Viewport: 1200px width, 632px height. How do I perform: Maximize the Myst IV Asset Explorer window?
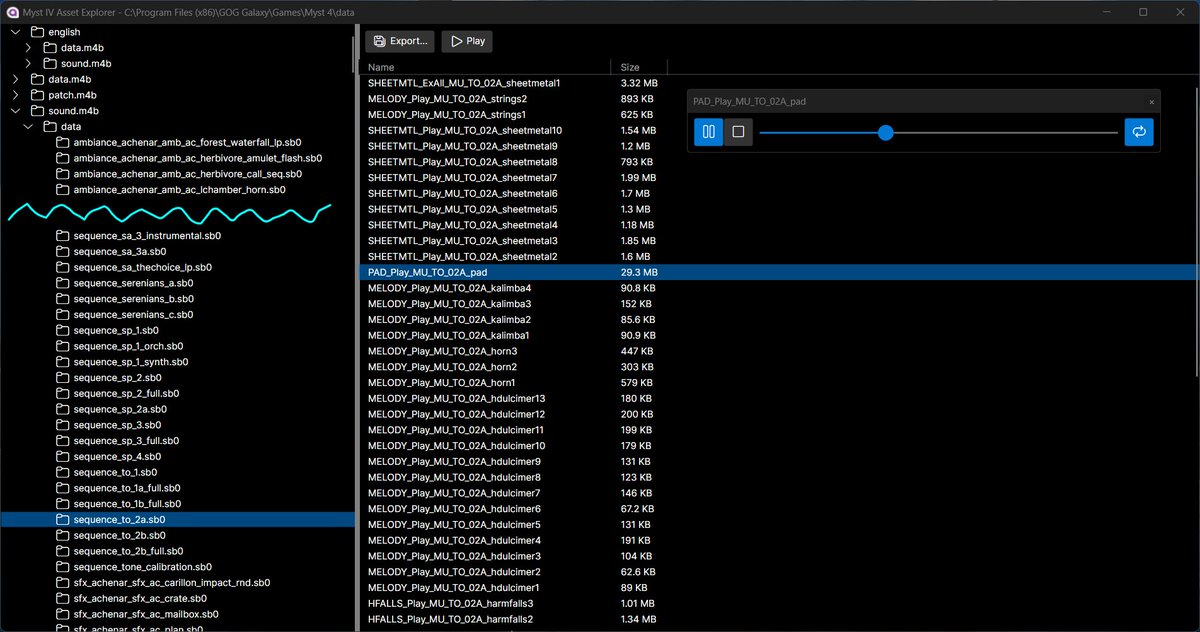click(x=1143, y=11)
